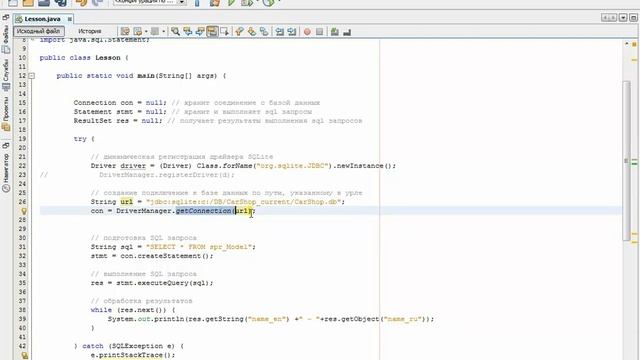This screenshot has width=640, height=360.
Task: Open the Службы side panel tab
Action: [6, 75]
